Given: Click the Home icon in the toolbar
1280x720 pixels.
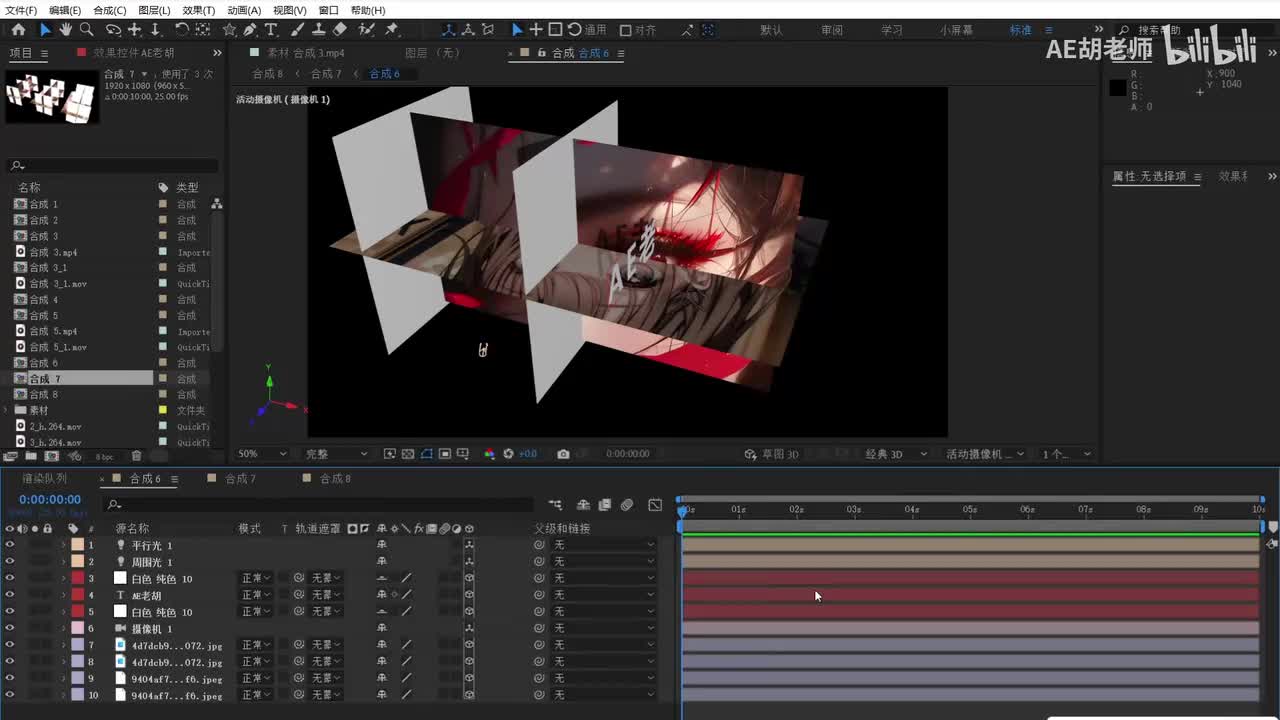Looking at the screenshot, I should 18,30.
